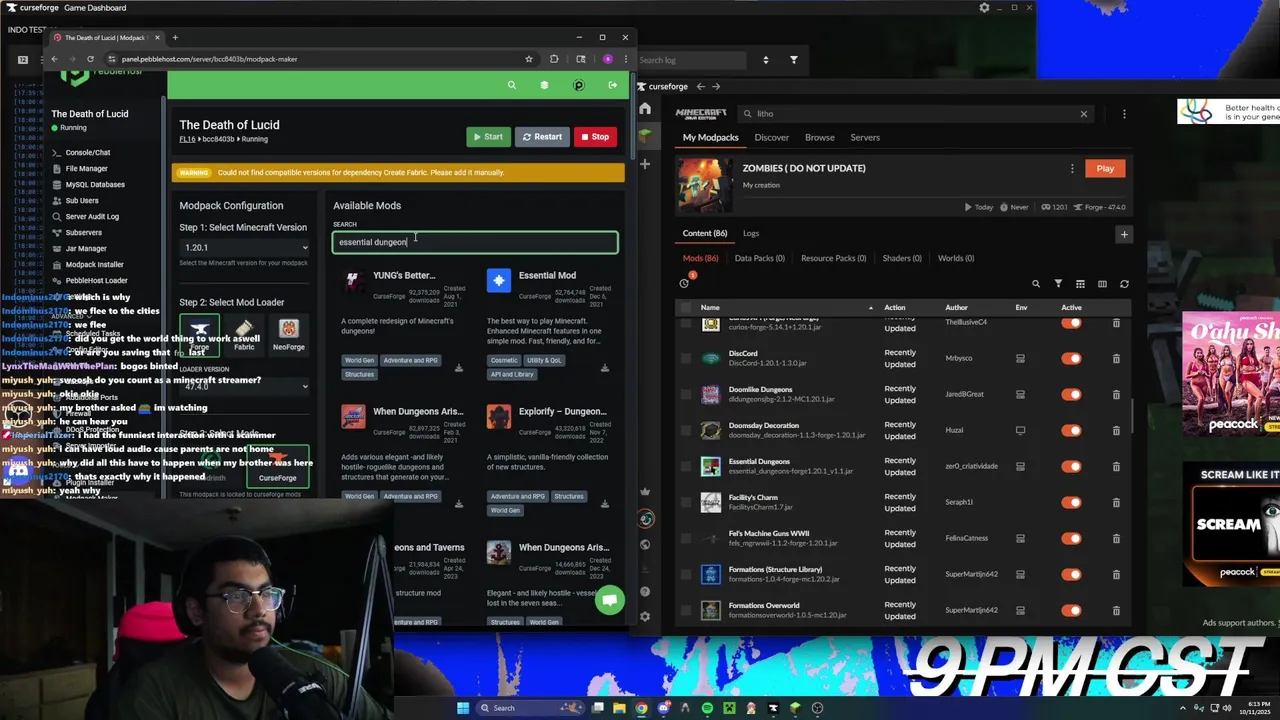Sort mods by Author column
The image size is (1280, 720).
coord(956,308)
